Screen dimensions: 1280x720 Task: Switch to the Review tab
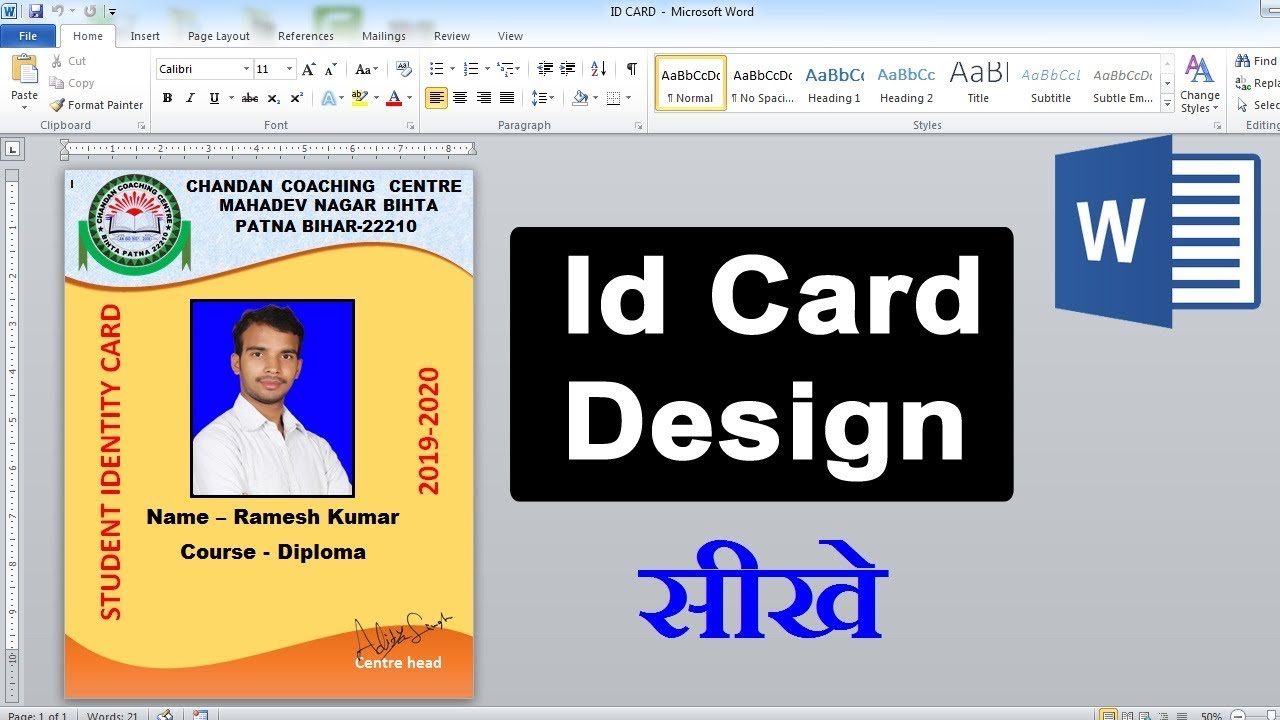coord(452,36)
